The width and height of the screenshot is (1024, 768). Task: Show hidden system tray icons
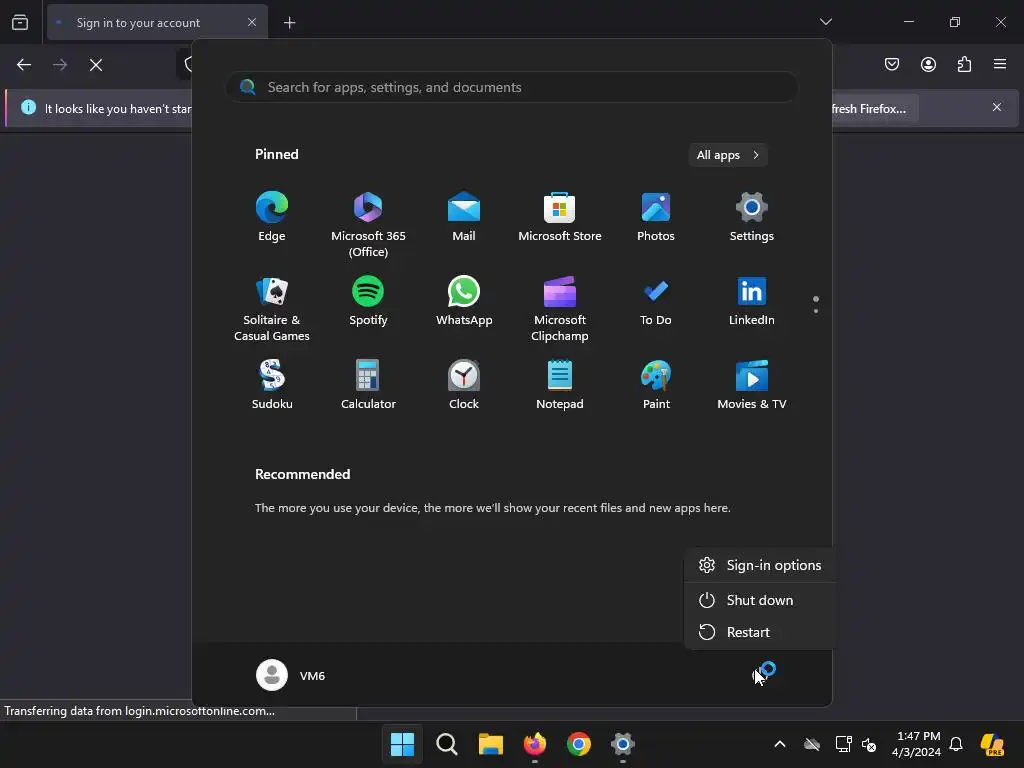[780, 744]
